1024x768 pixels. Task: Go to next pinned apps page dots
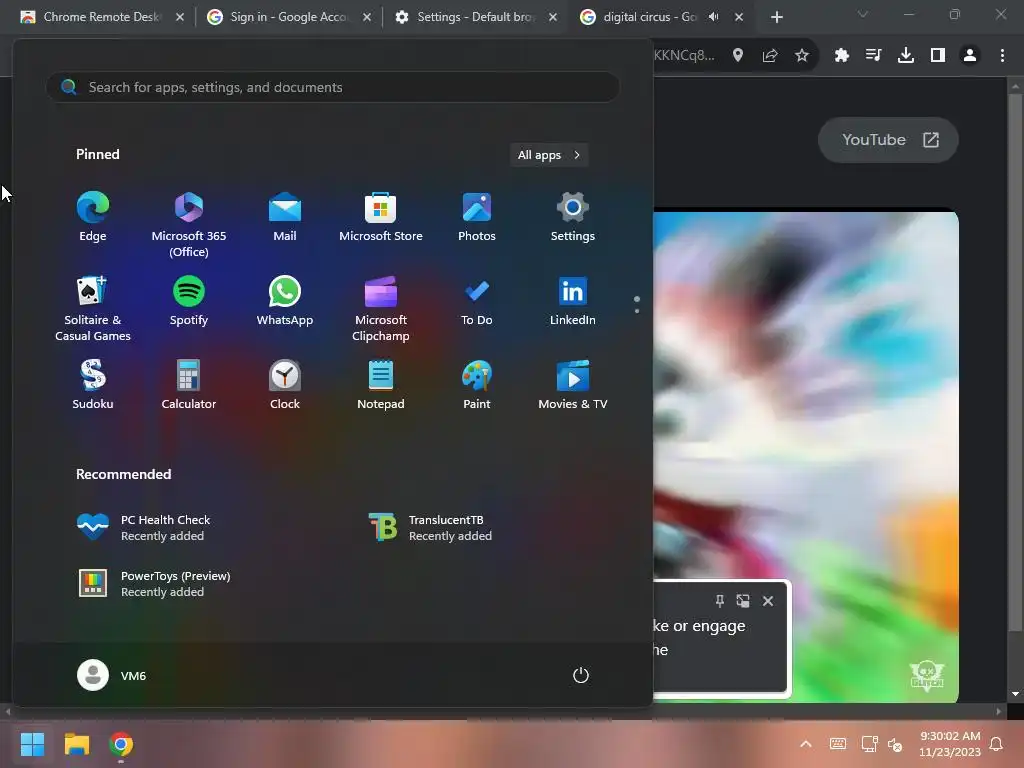pos(637,304)
